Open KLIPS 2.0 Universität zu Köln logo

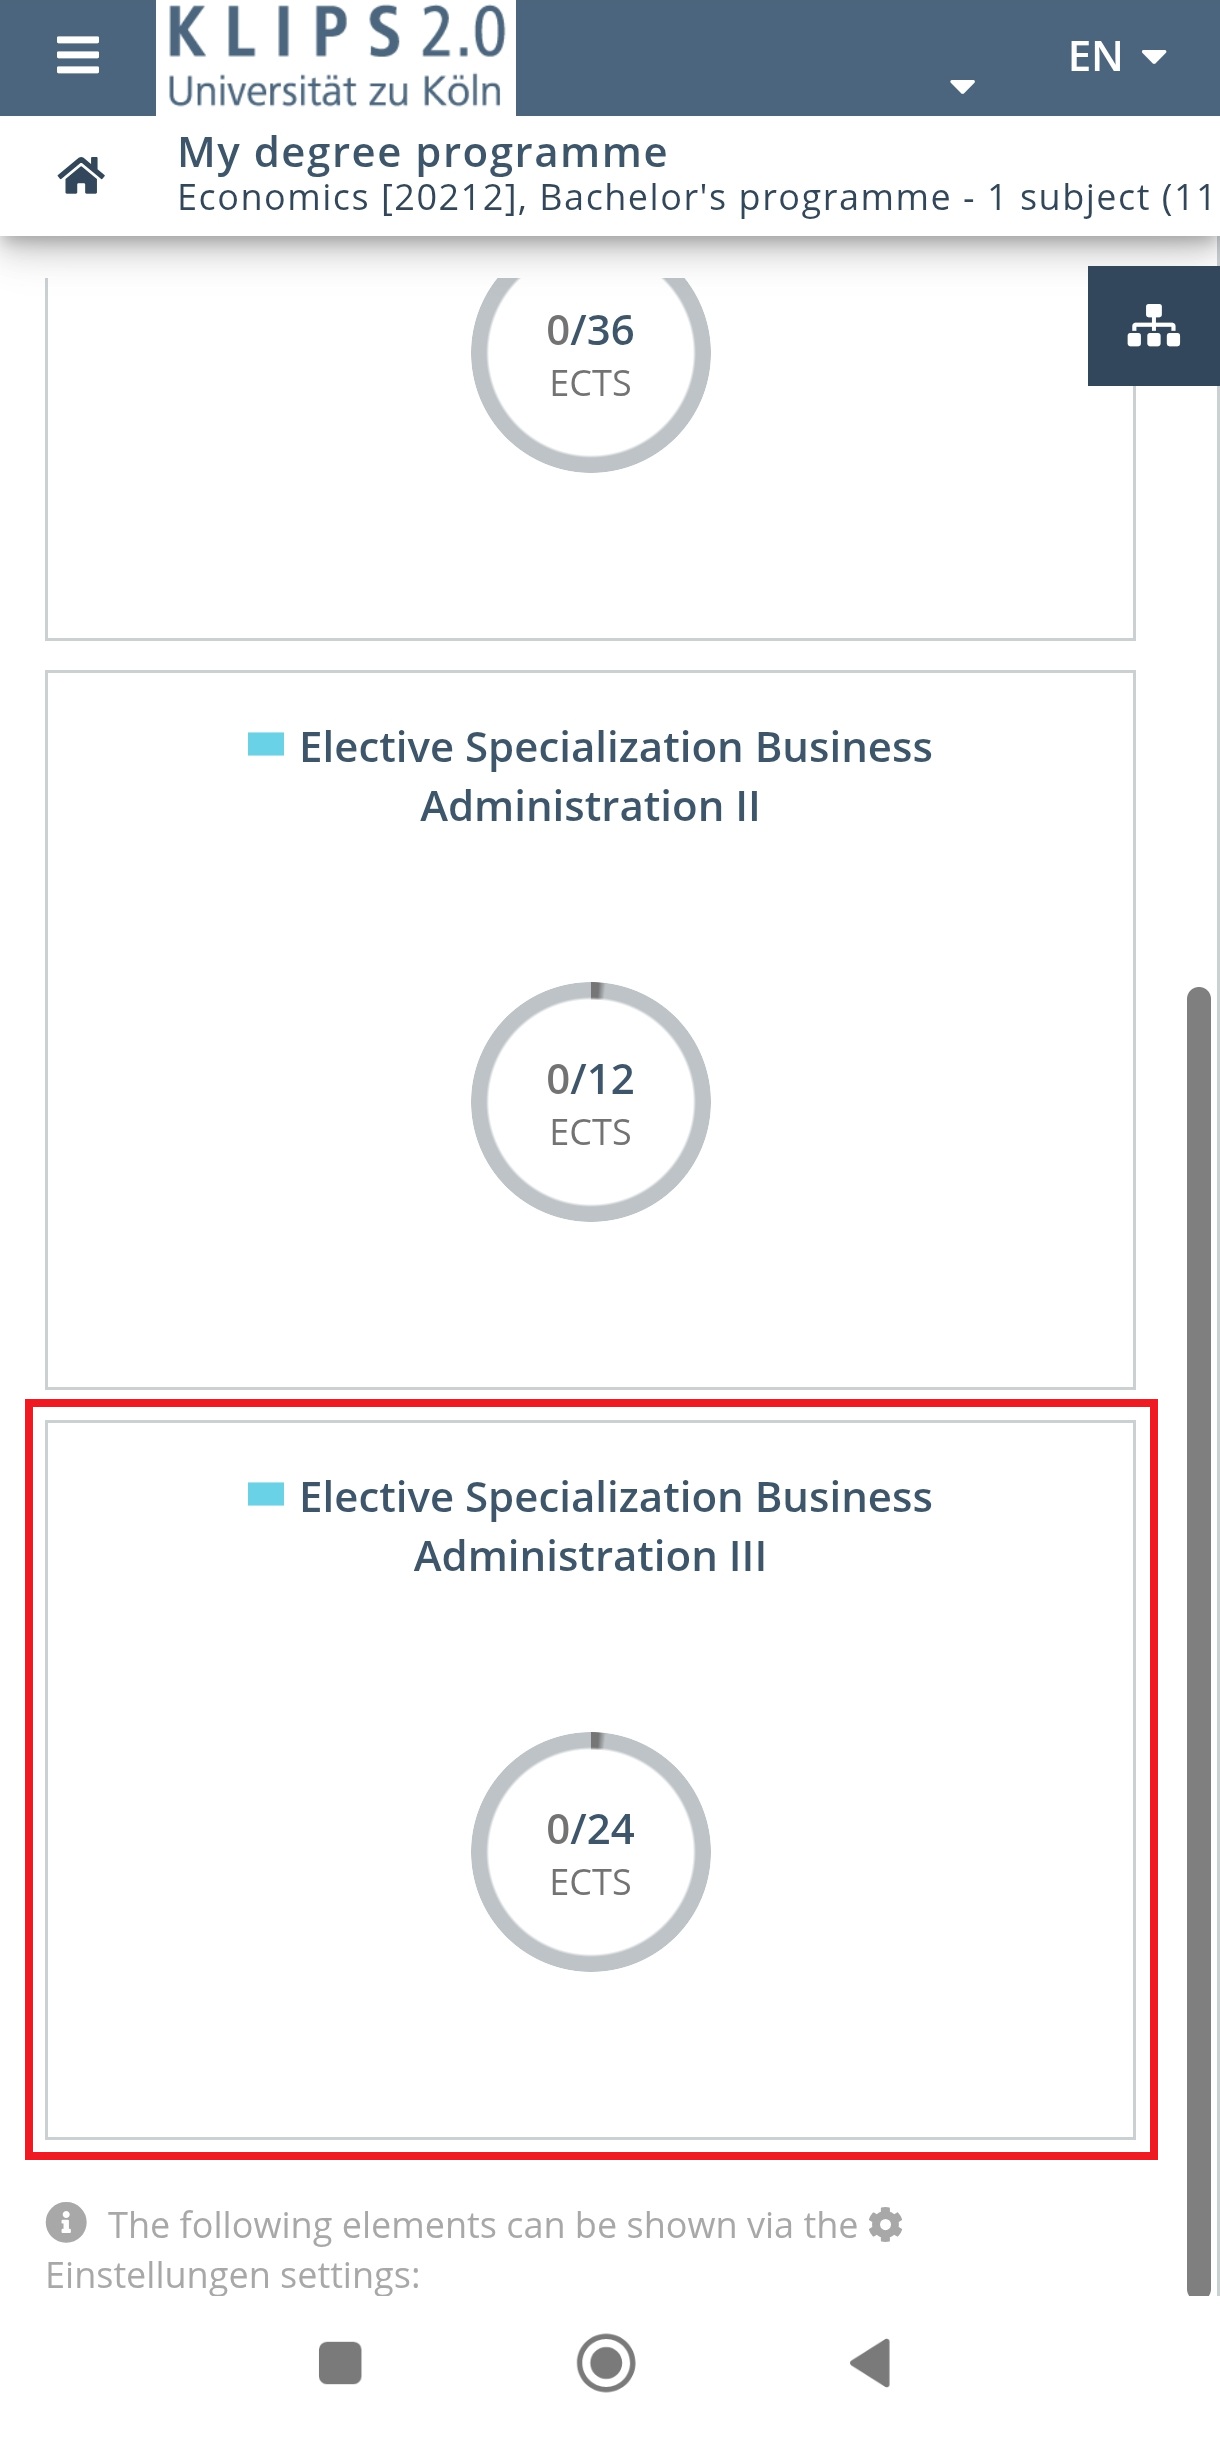pyautogui.click(x=336, y=57)
